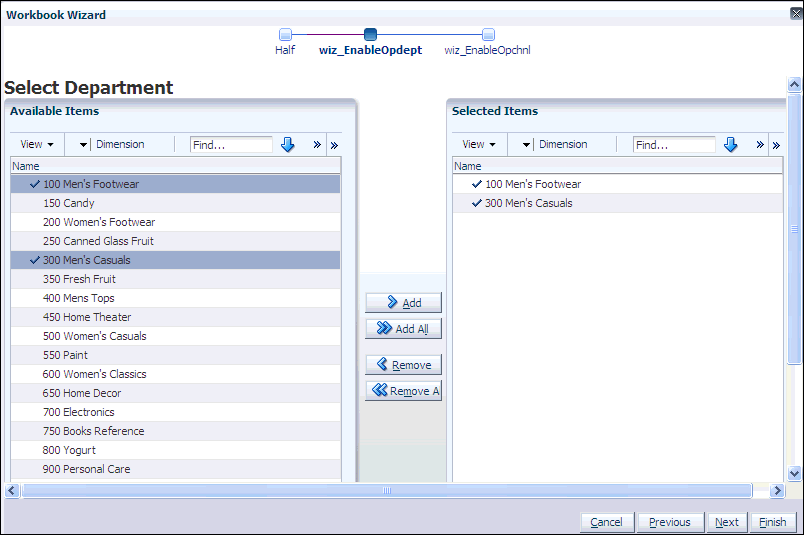Select 800 Yogurt row
The width and height of the screenshot is (804, 535).
tap(175, 450)
